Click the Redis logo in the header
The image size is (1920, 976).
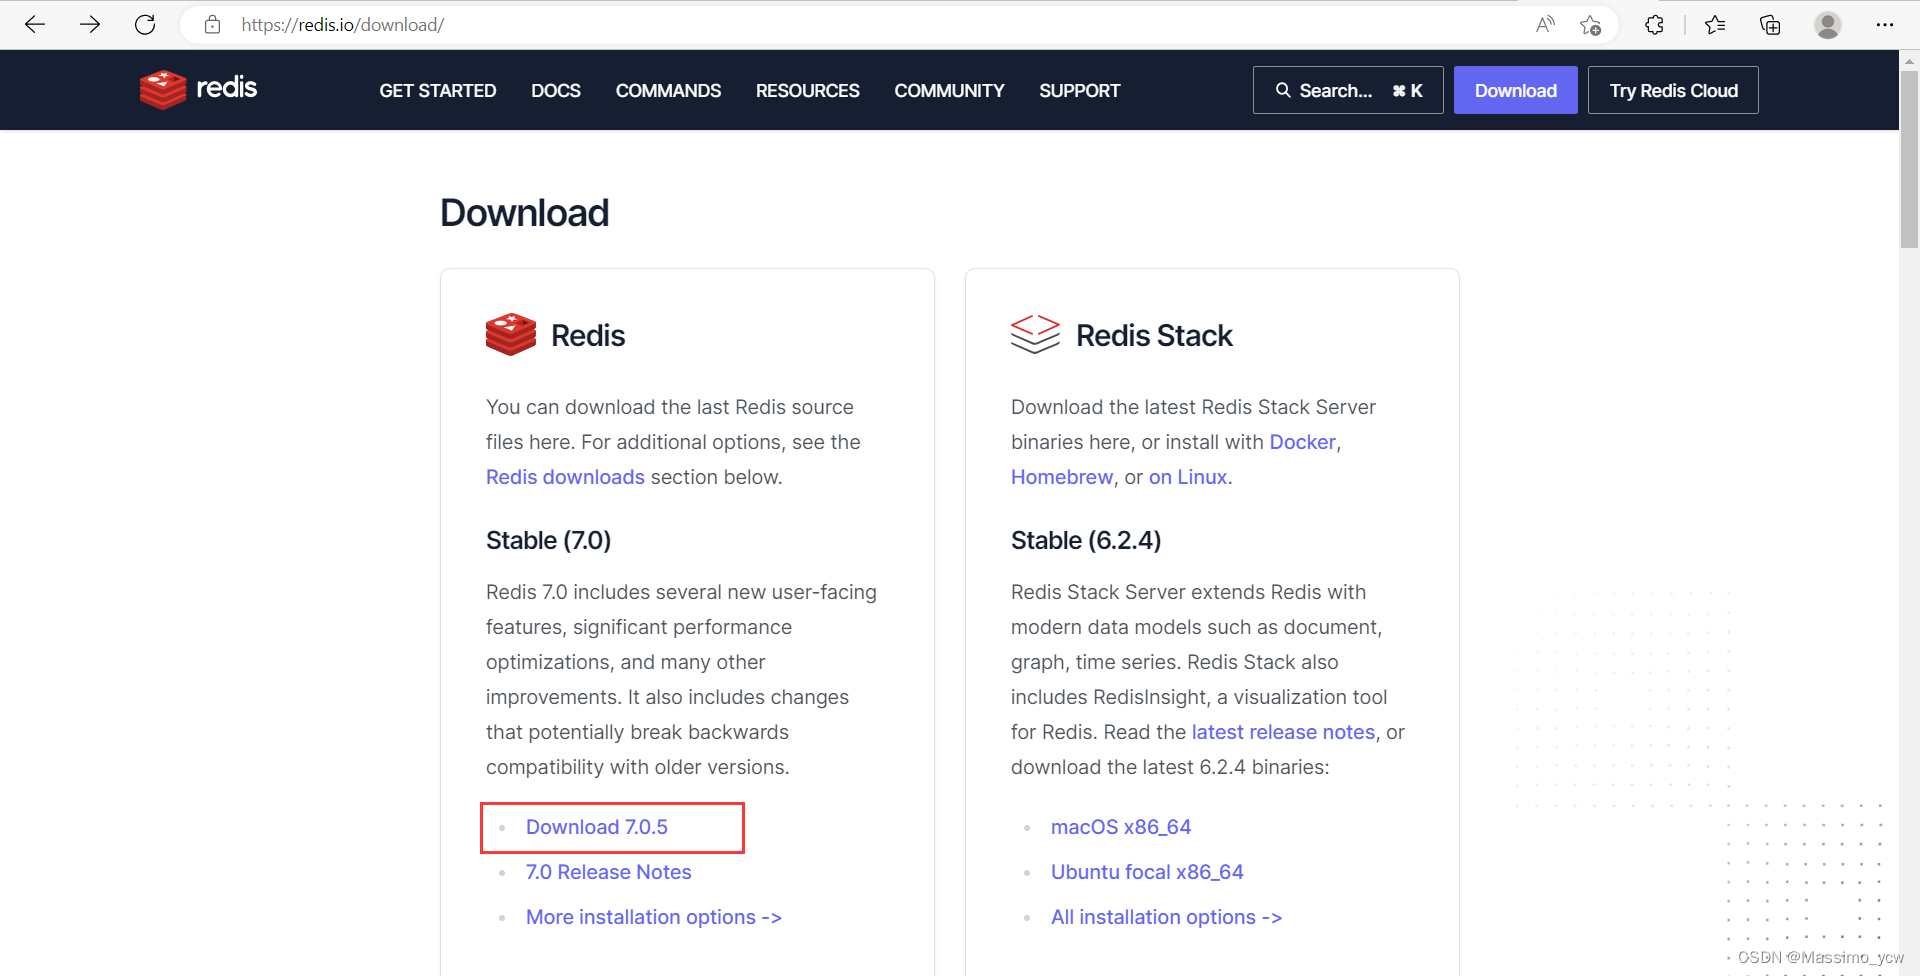[198, 89]
